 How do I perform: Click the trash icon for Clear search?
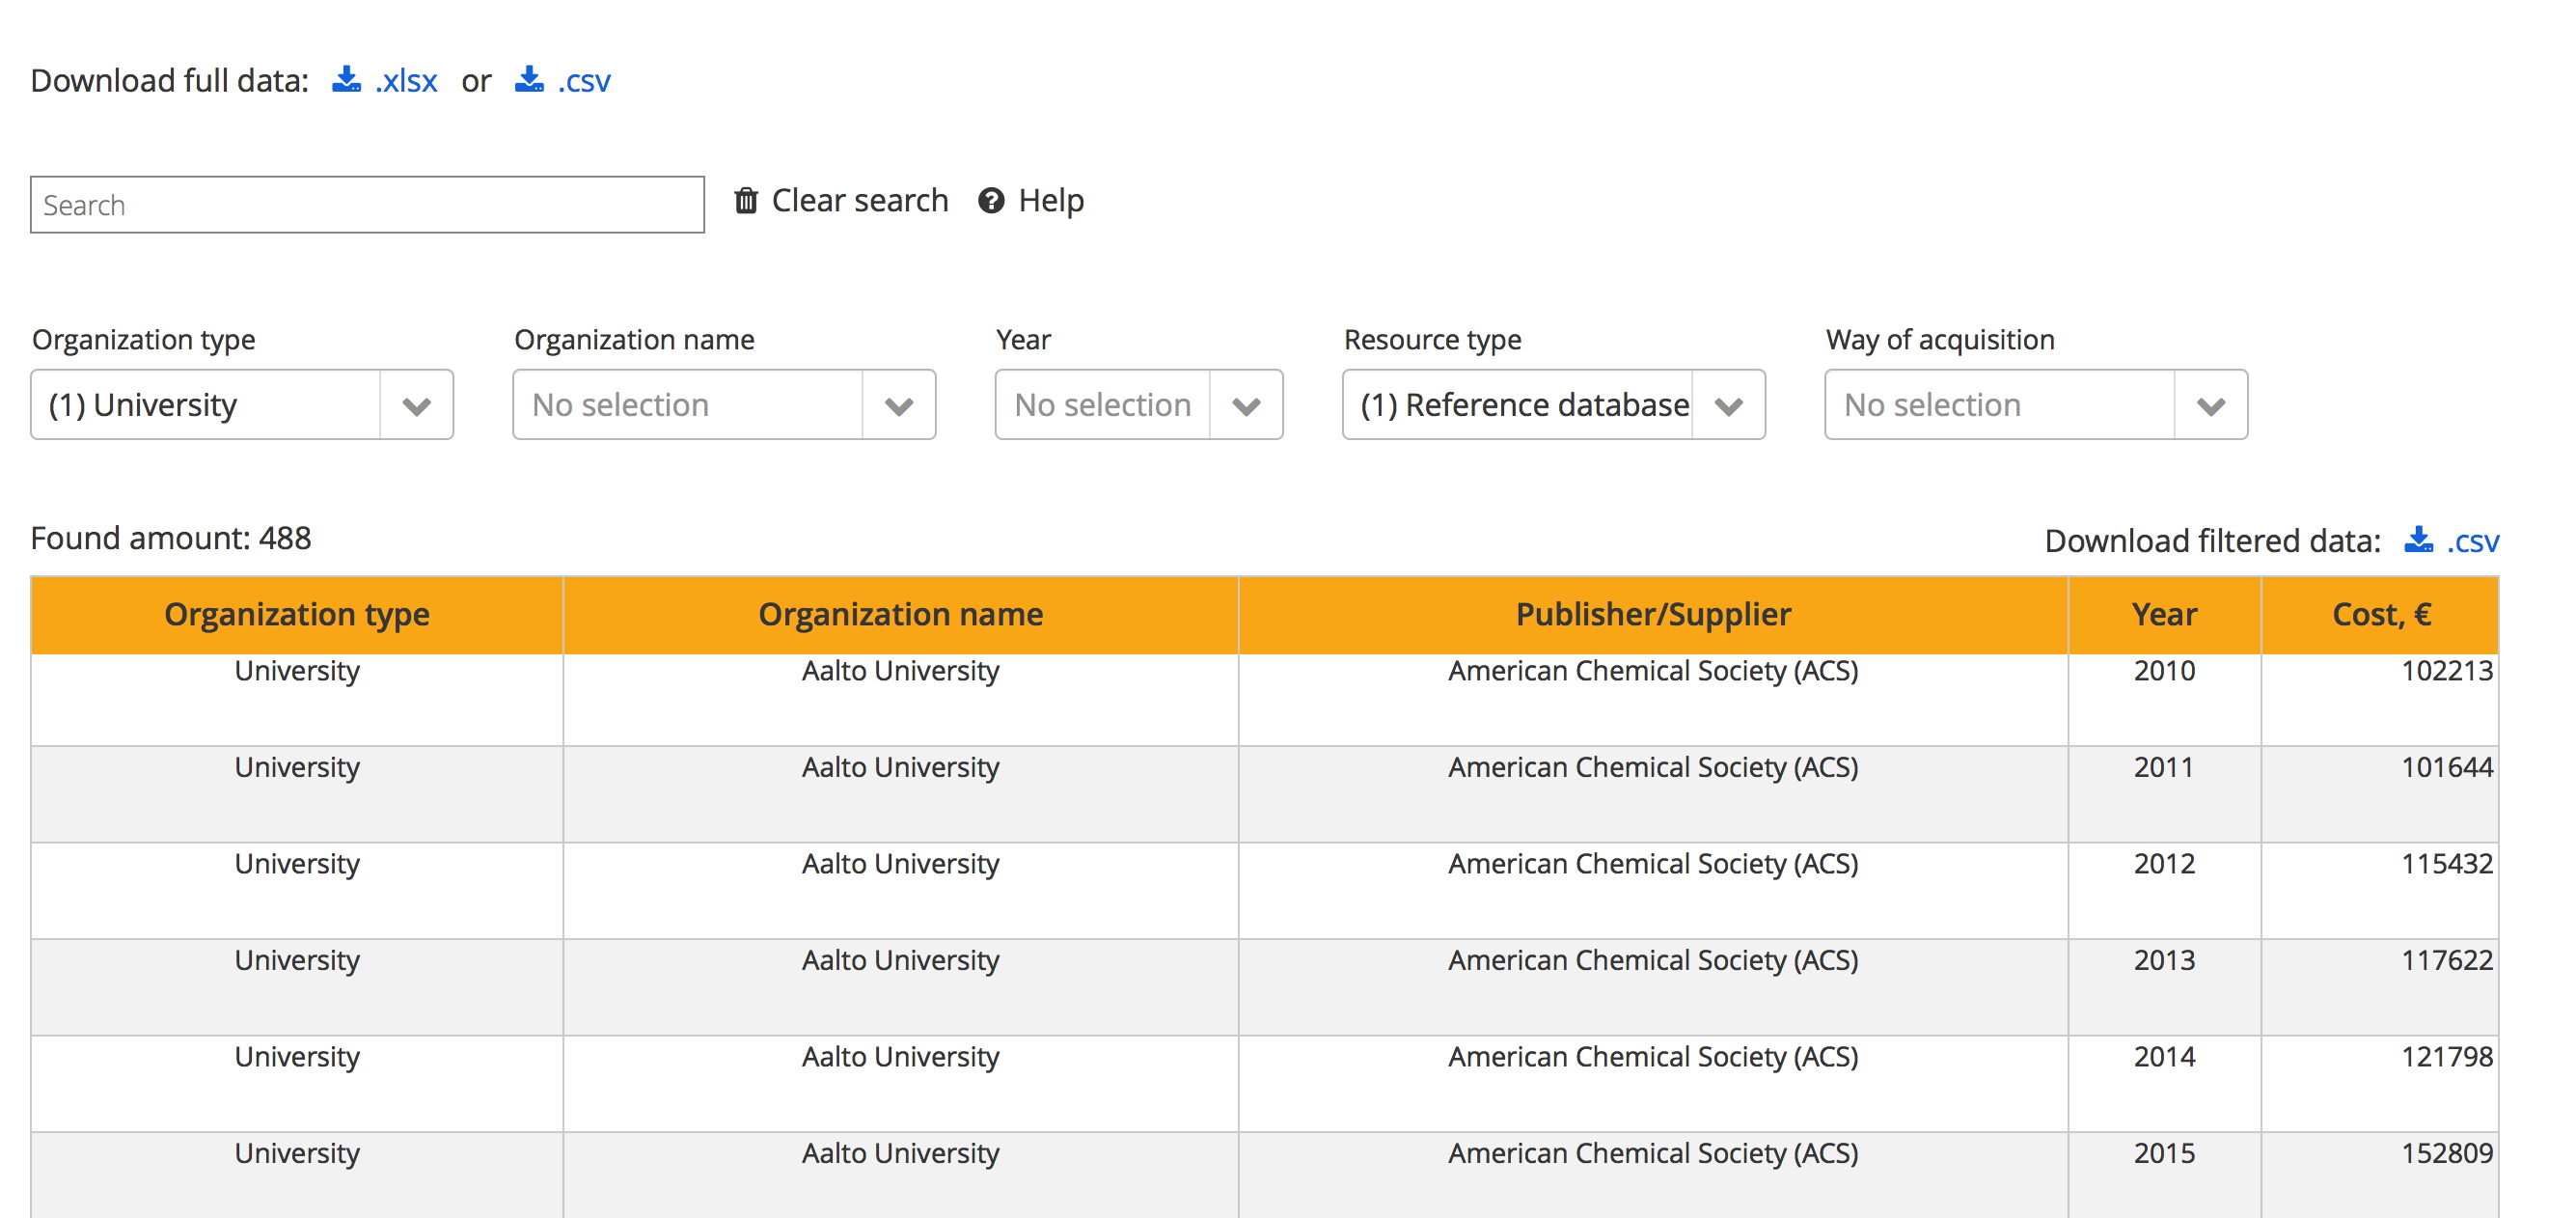coord(746,201)
